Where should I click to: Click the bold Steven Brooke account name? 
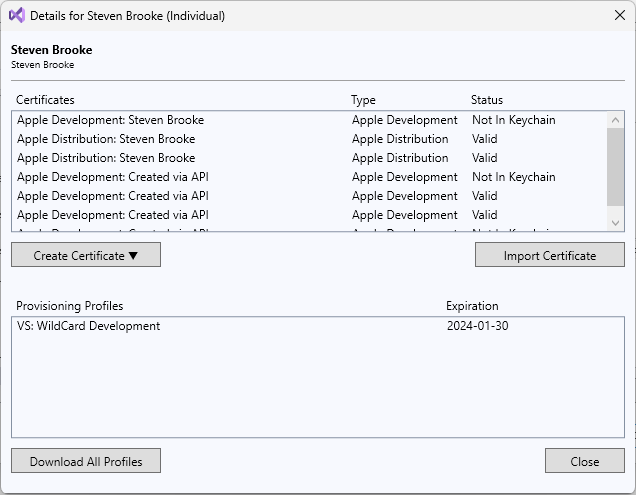[x=52, y=50]
